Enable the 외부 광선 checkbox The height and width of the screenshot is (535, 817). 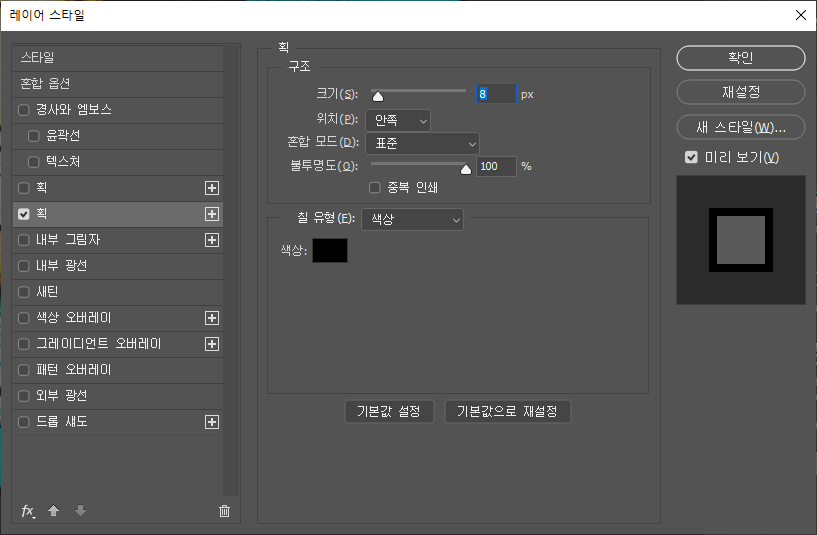(23, 396)
